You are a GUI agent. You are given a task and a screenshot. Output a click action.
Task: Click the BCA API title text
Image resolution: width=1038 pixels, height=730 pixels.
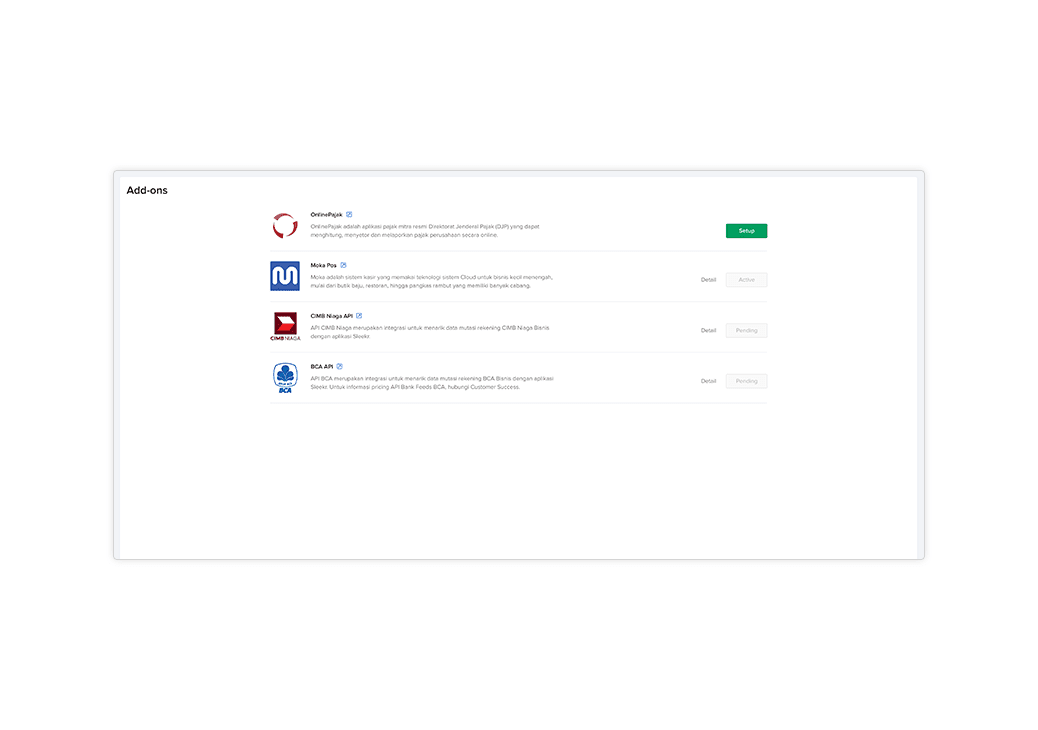[322, 367]
